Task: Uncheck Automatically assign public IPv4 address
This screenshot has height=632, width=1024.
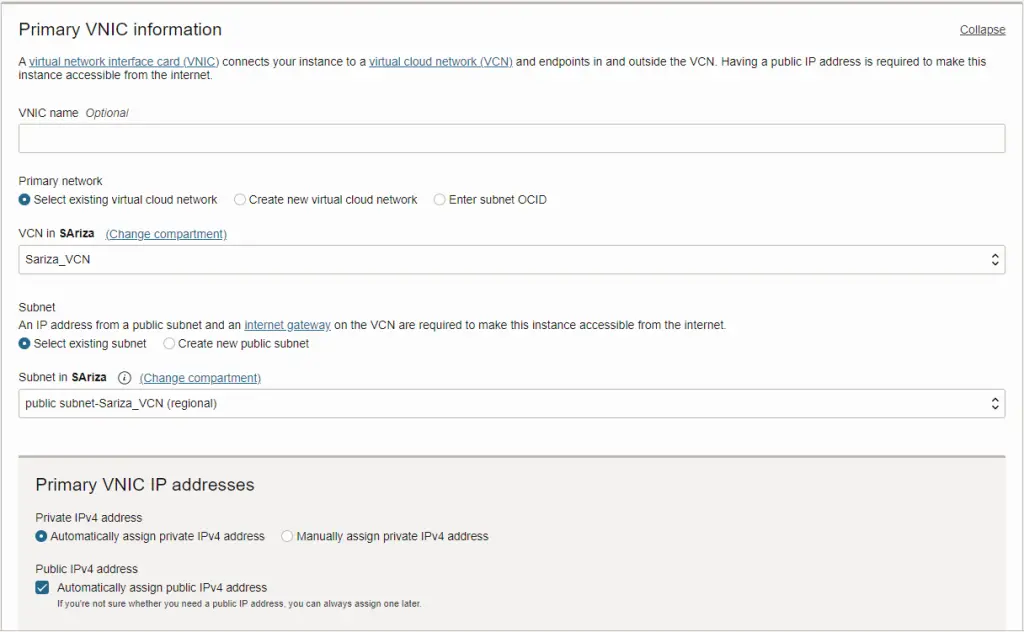Action: 42,587
